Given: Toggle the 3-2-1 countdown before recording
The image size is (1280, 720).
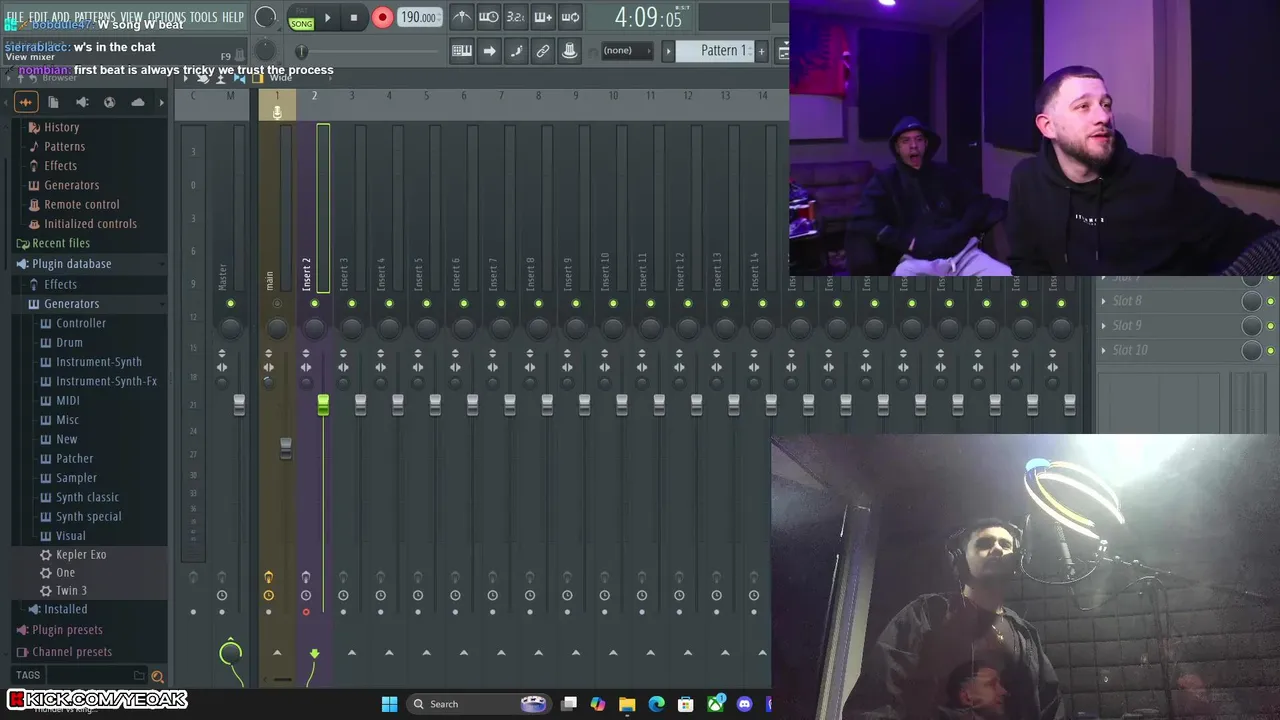Looking at the screenshot, I should 515,17.
